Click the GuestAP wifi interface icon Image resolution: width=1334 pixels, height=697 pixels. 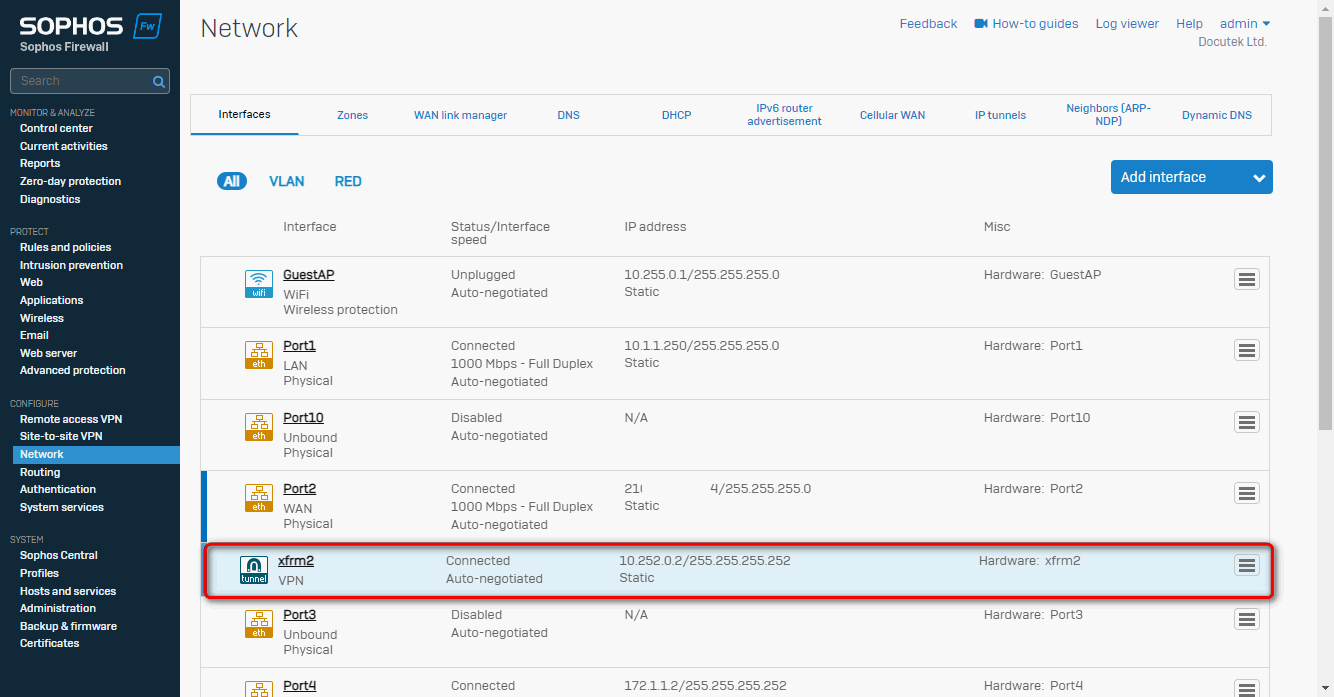click(259, 284)
